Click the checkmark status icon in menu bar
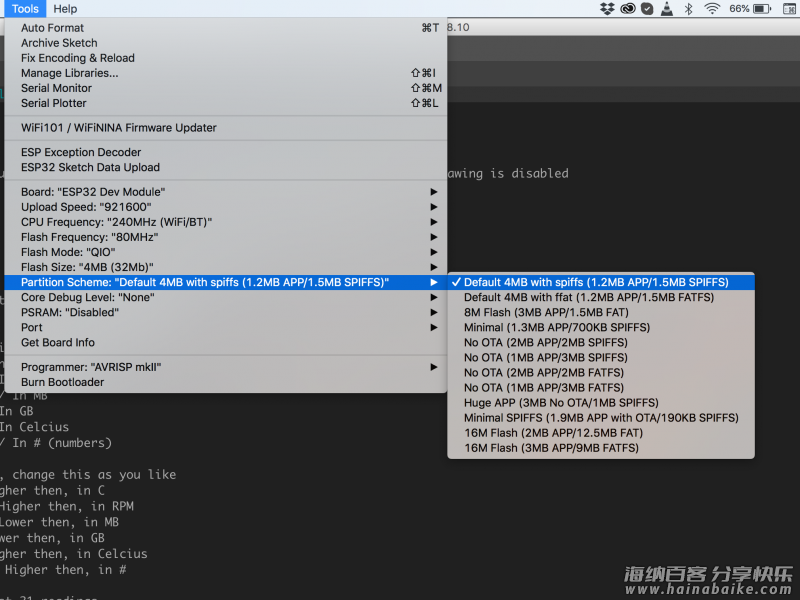 point(647,9)
